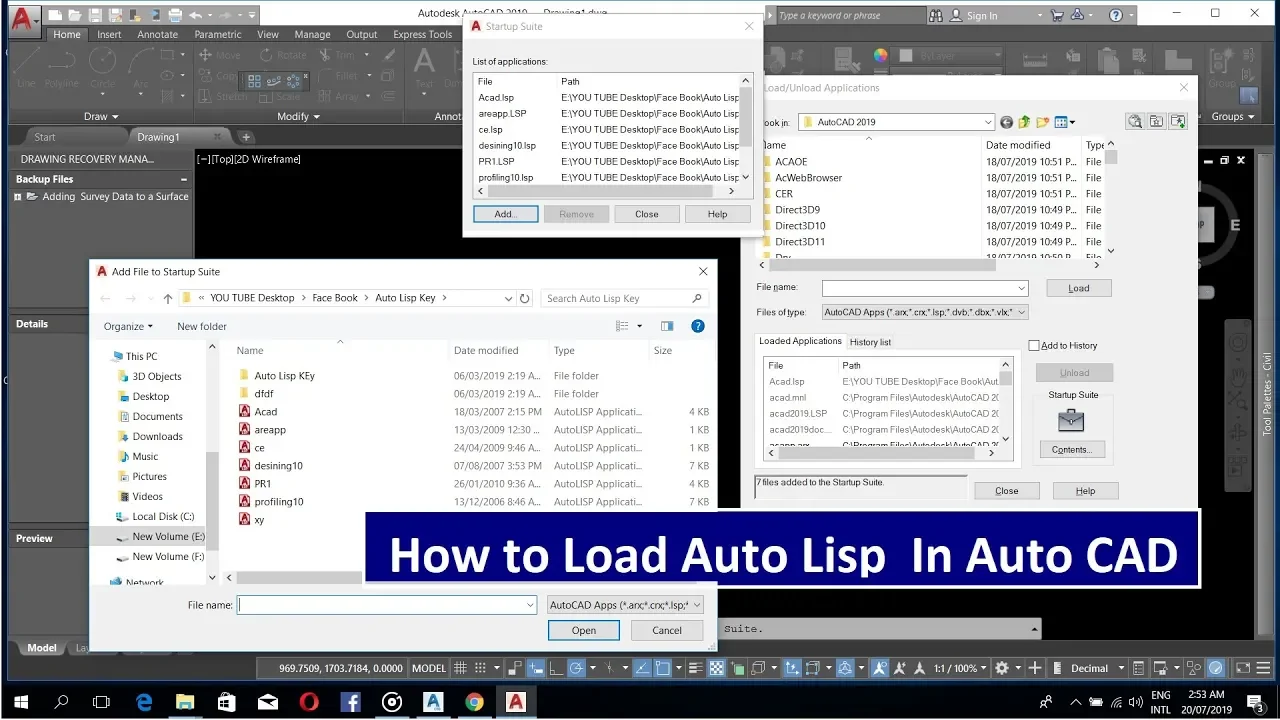Toggle dynamic input in status bar
Screen dimensions: 1280x720
point(534,668)
